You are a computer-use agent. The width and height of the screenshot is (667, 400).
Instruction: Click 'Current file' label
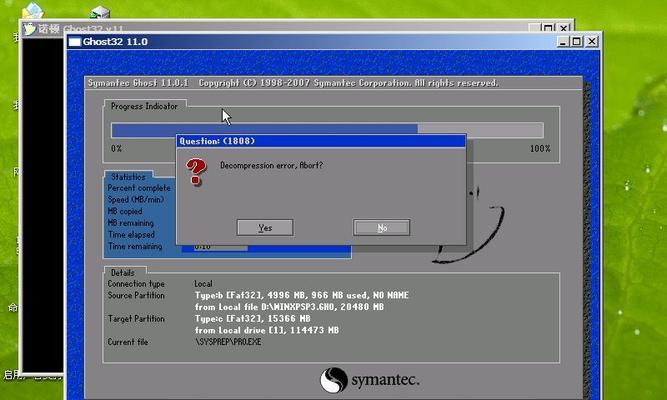tap(128, 342)
